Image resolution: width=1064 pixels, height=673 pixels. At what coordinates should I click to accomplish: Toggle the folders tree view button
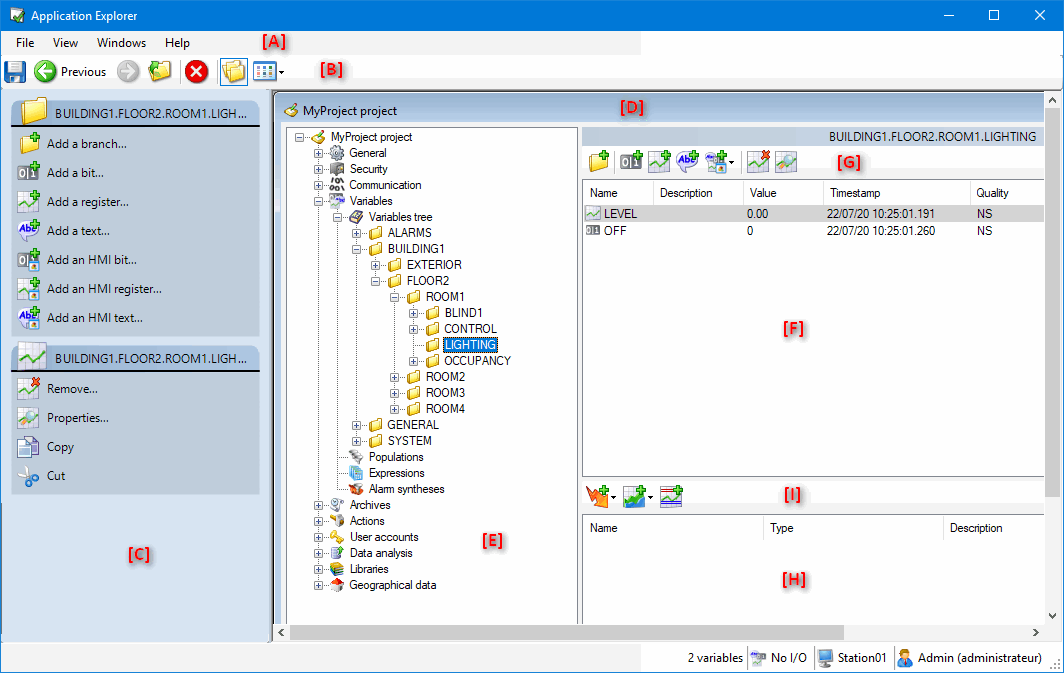[233, 71]
